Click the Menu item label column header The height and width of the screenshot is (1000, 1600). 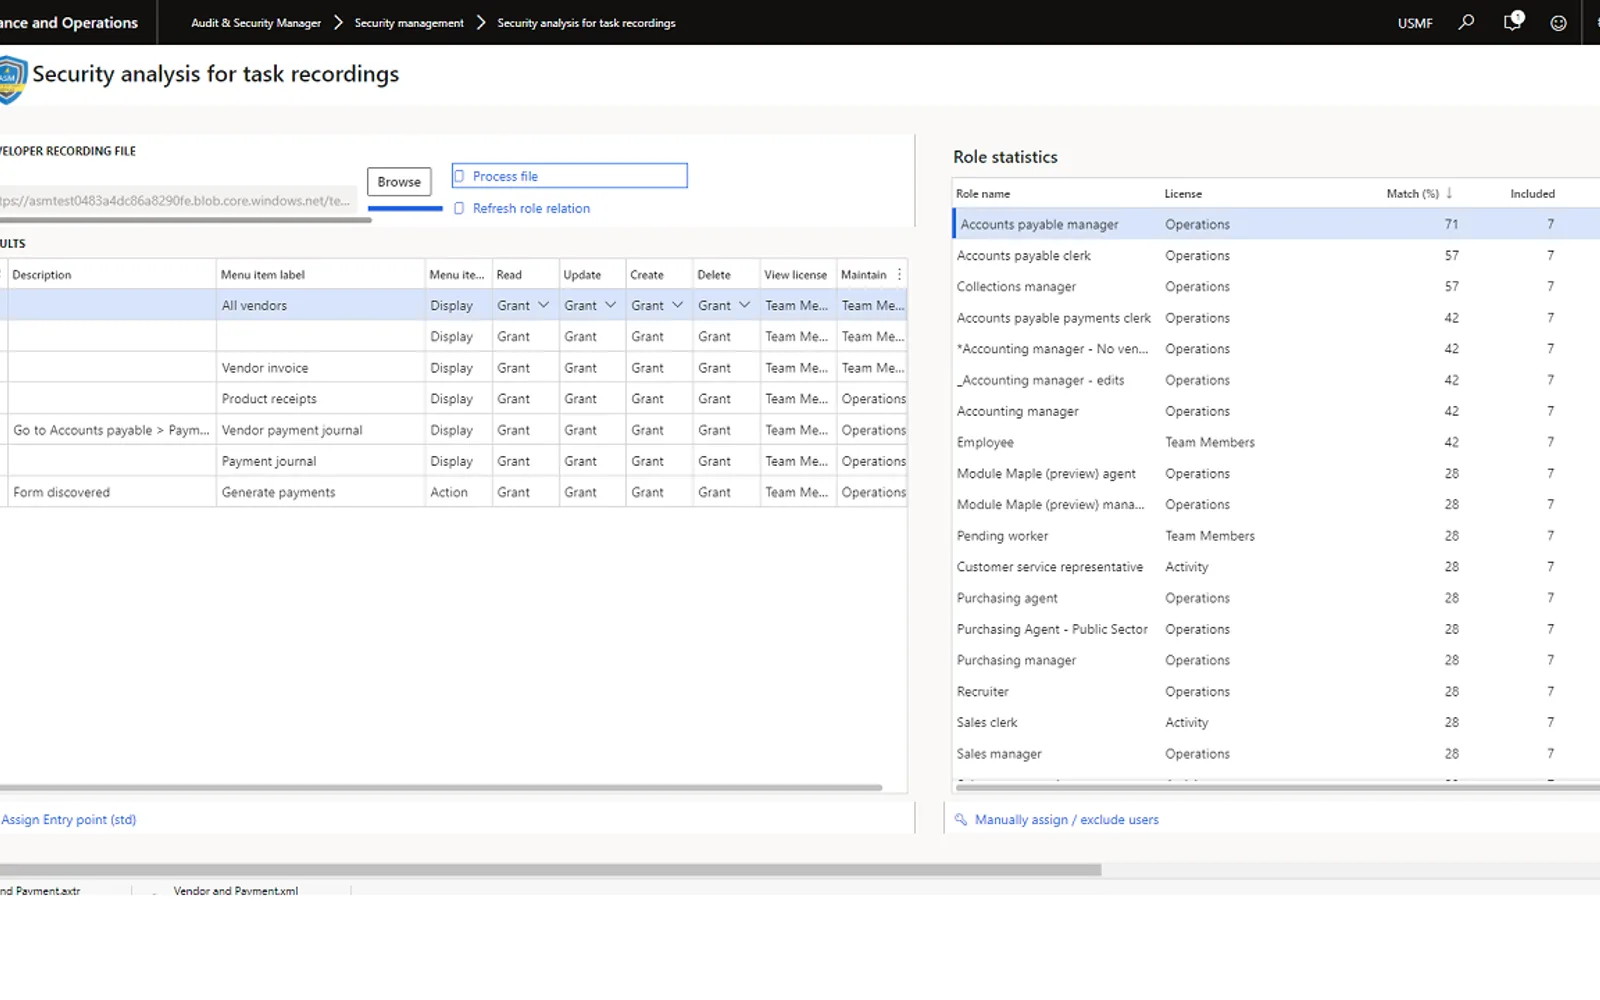pyautogui.click(x=263, y=274)
